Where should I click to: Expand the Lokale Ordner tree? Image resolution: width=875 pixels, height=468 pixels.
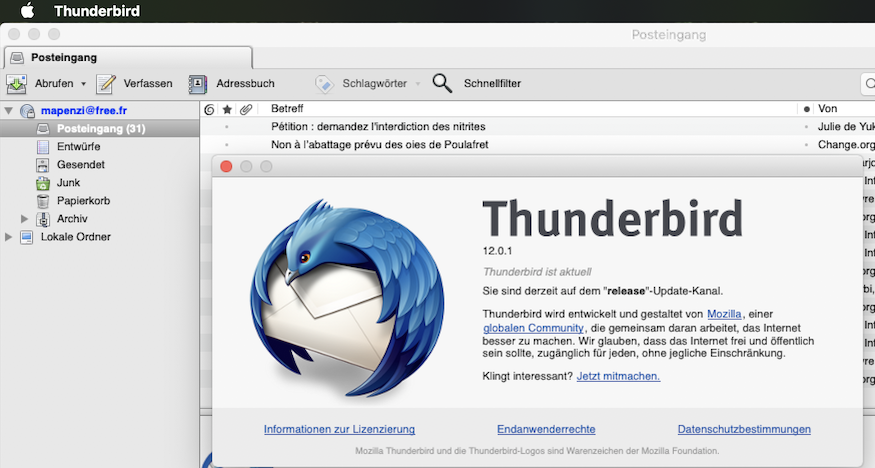point(8,237)
